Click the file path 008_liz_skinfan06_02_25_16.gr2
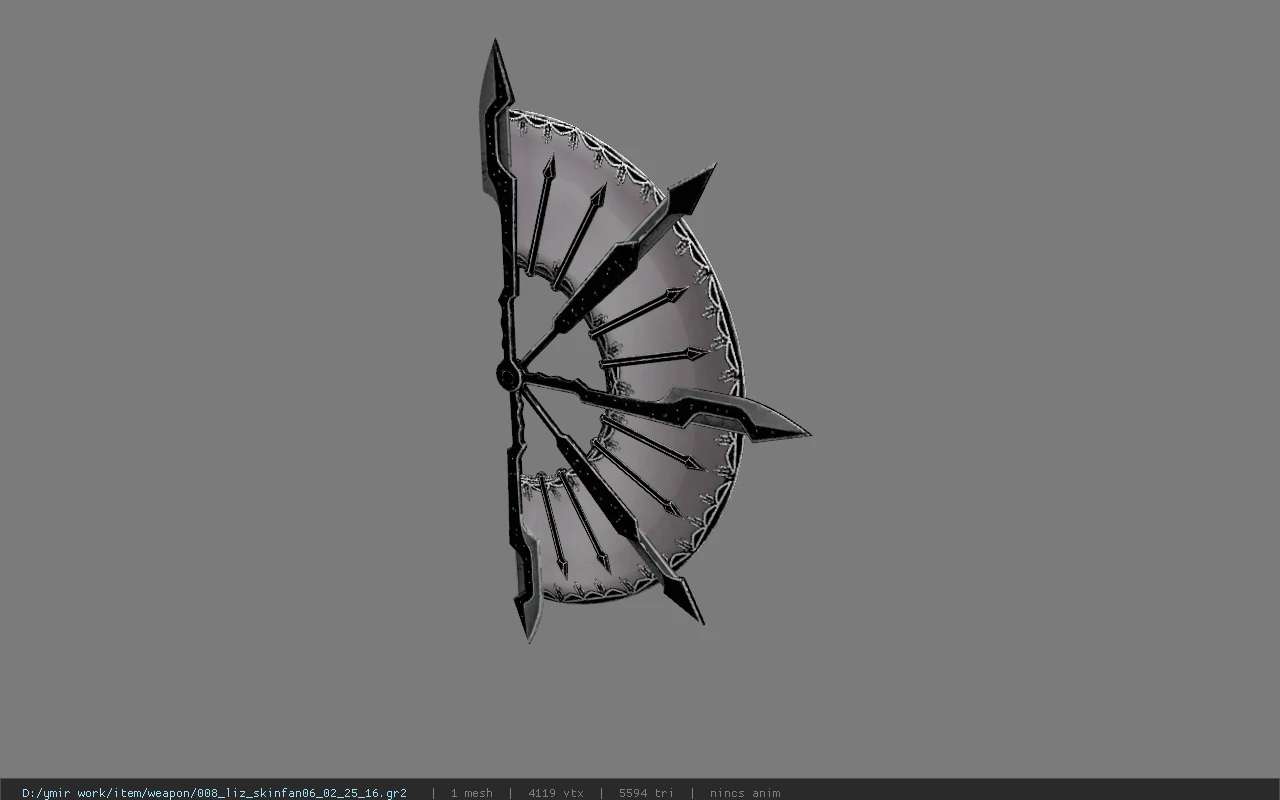1280x800 pixels. 214,793
